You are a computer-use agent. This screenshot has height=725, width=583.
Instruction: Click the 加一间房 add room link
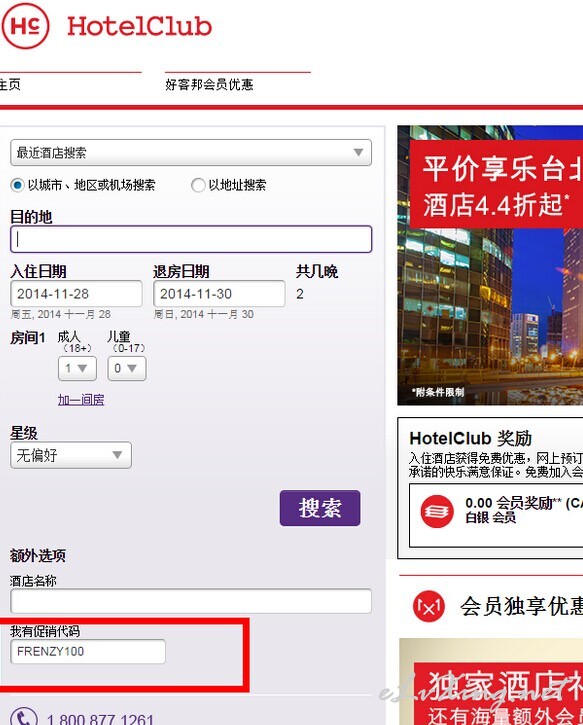click(x=81, y=399)
